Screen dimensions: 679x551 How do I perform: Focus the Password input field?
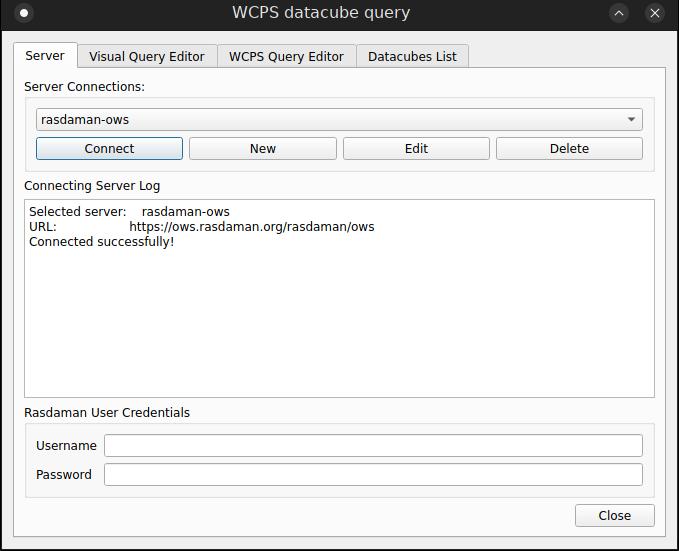point(373,474)
